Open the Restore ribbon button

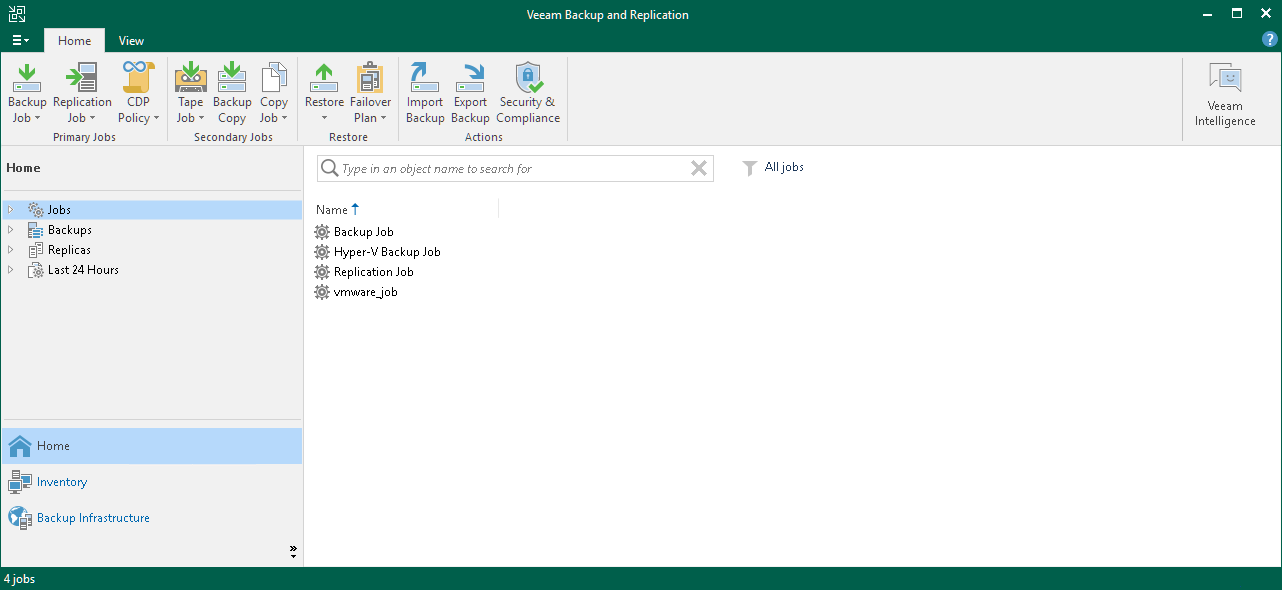(x=324, y=93)
